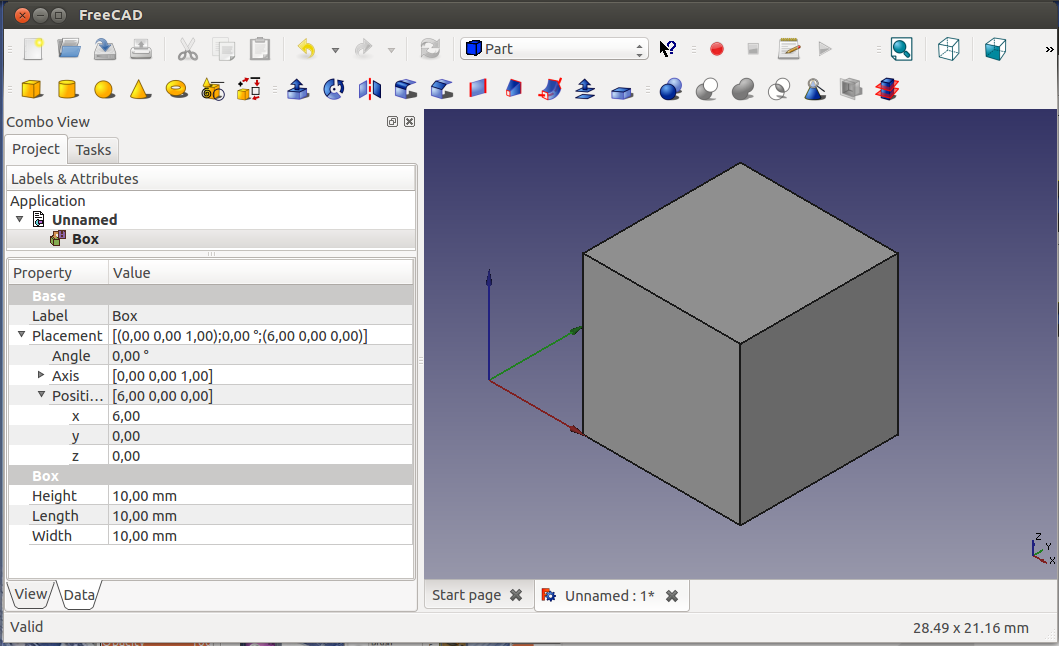The image size is (1059, 646).
Task: Close the Unnamed : 1* document tab
Action: 672,596
